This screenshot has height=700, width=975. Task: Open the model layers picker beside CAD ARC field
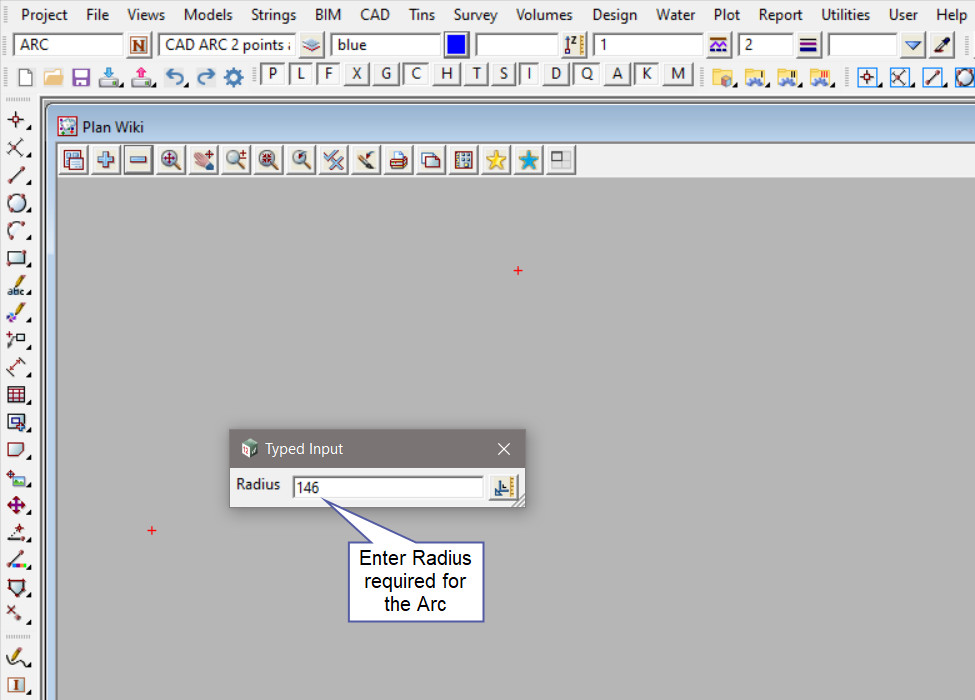tap(312, 45)
